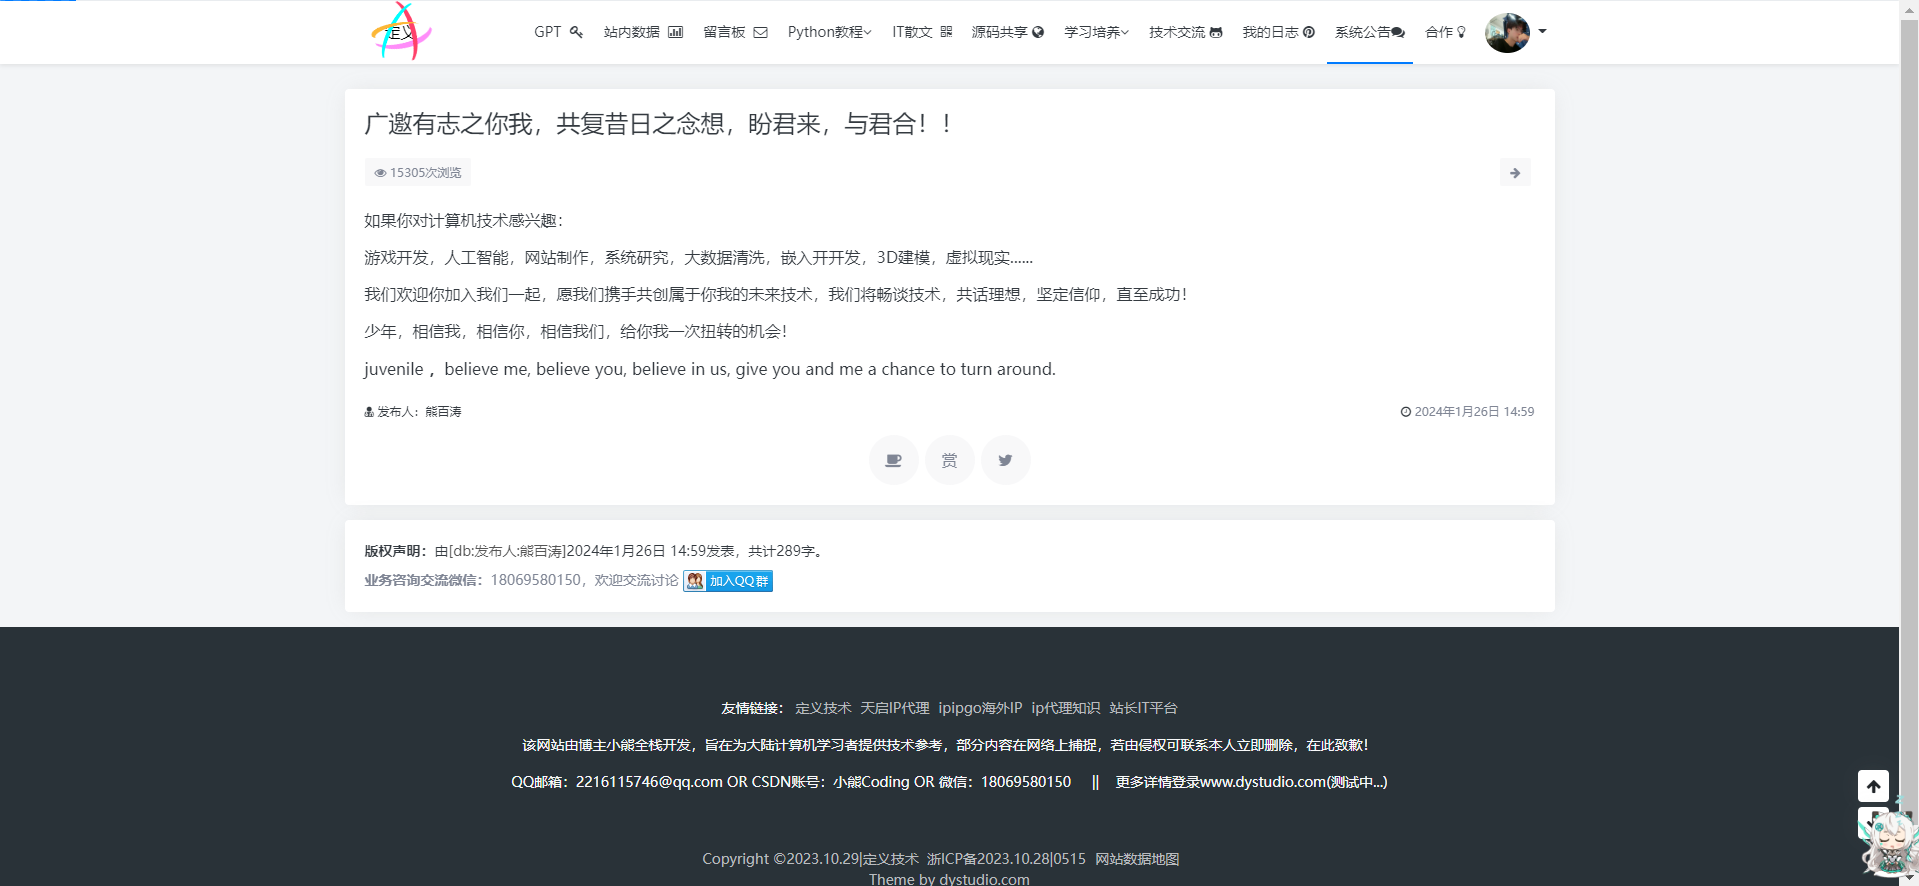Click the anime mascot character
This screenshot has width=1919, height=886.
point(1888,845)
